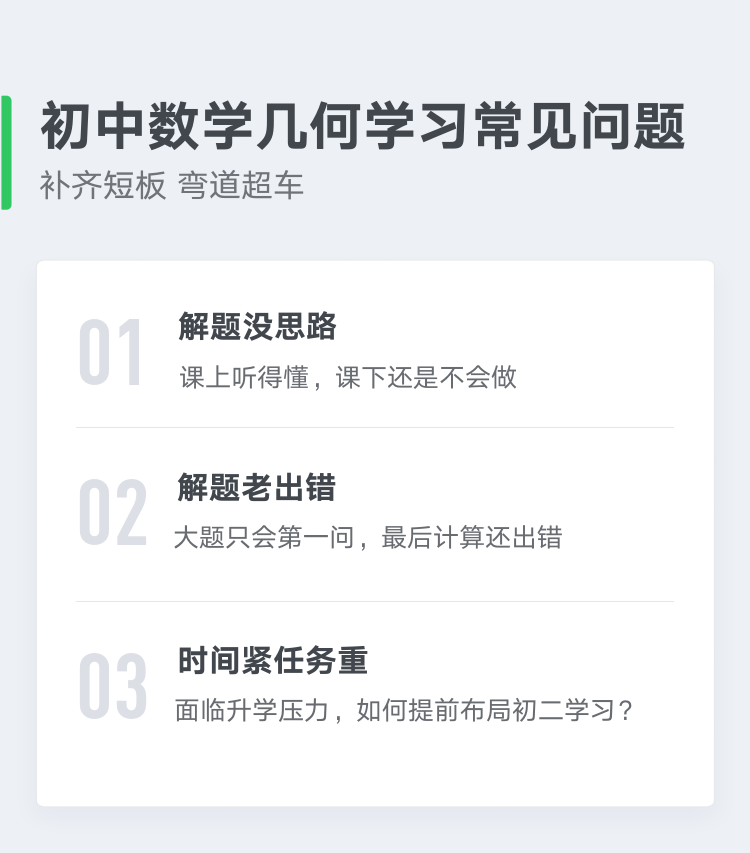This screenshot has width=750, height=853.
Task: Click the divider line below item 02
Action: tap(375, 602)
